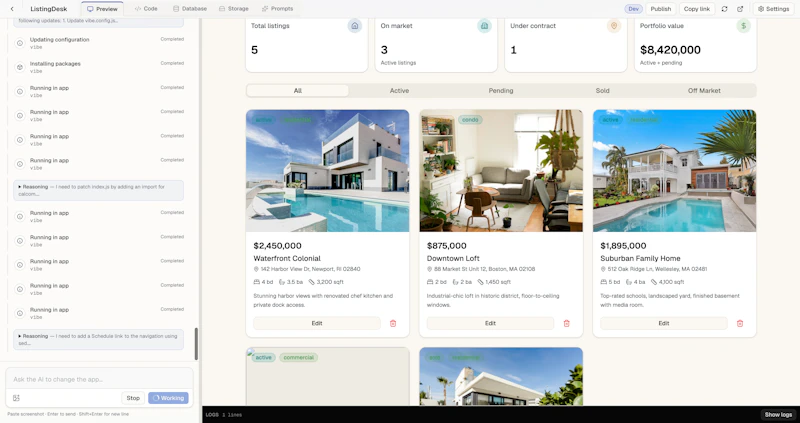The height and width of the screenshot is (423, 800).
Task: Filter listings by Off Market
Action: [704, 91]
